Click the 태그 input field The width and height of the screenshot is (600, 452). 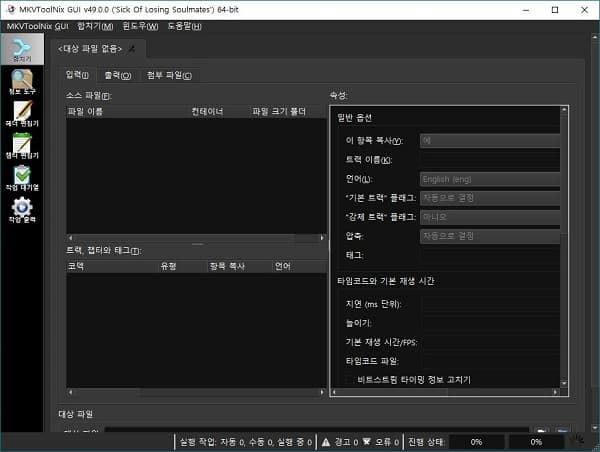[490, 255]
